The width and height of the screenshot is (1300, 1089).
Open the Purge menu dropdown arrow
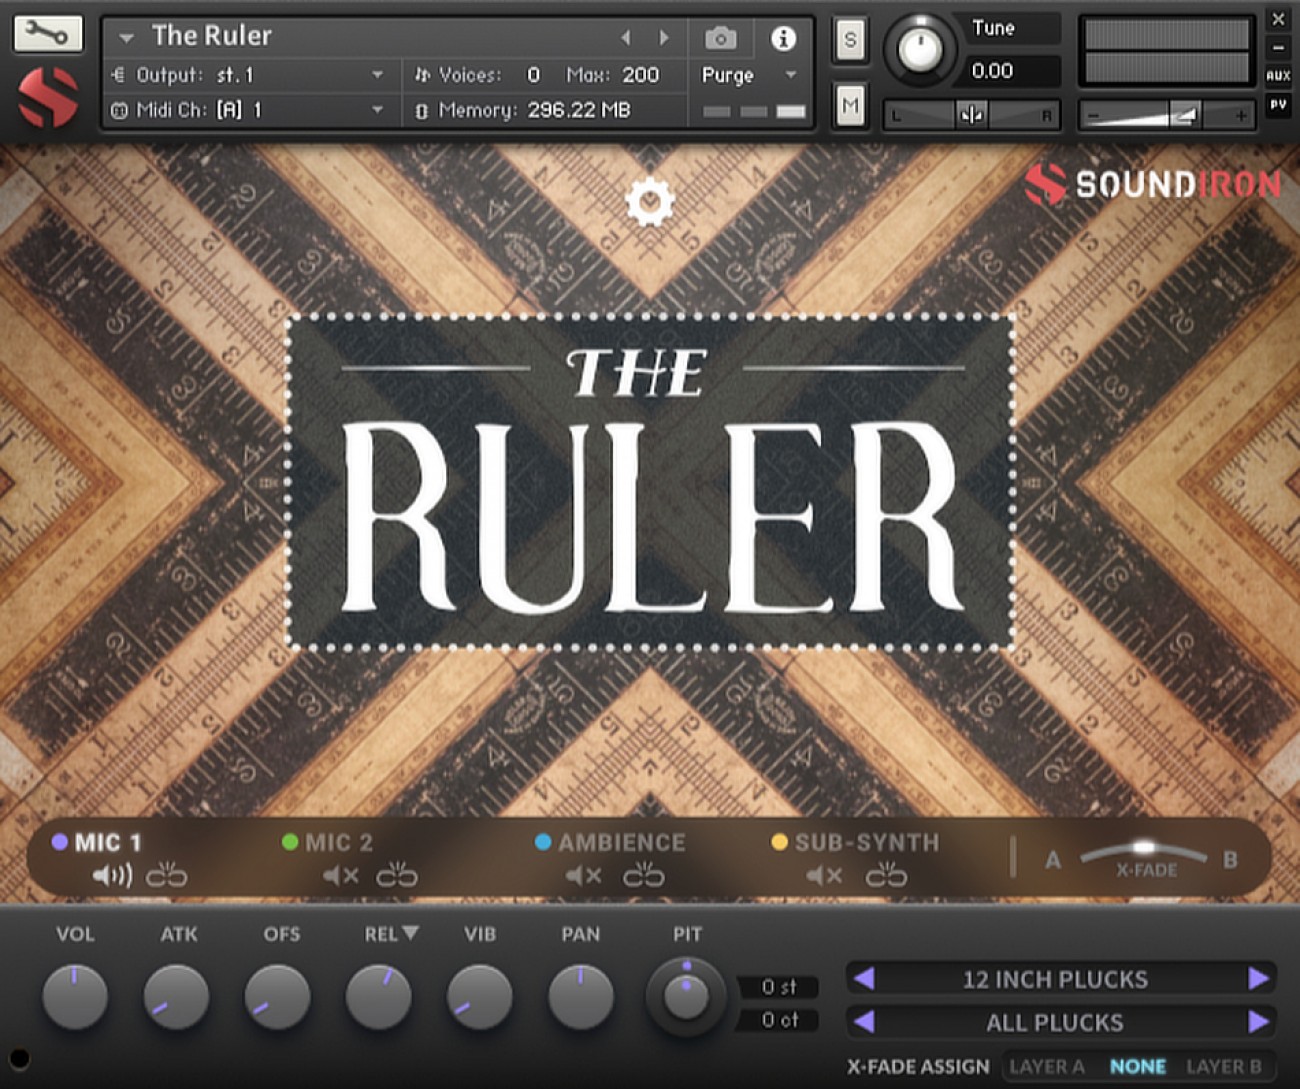coord(791,75)
